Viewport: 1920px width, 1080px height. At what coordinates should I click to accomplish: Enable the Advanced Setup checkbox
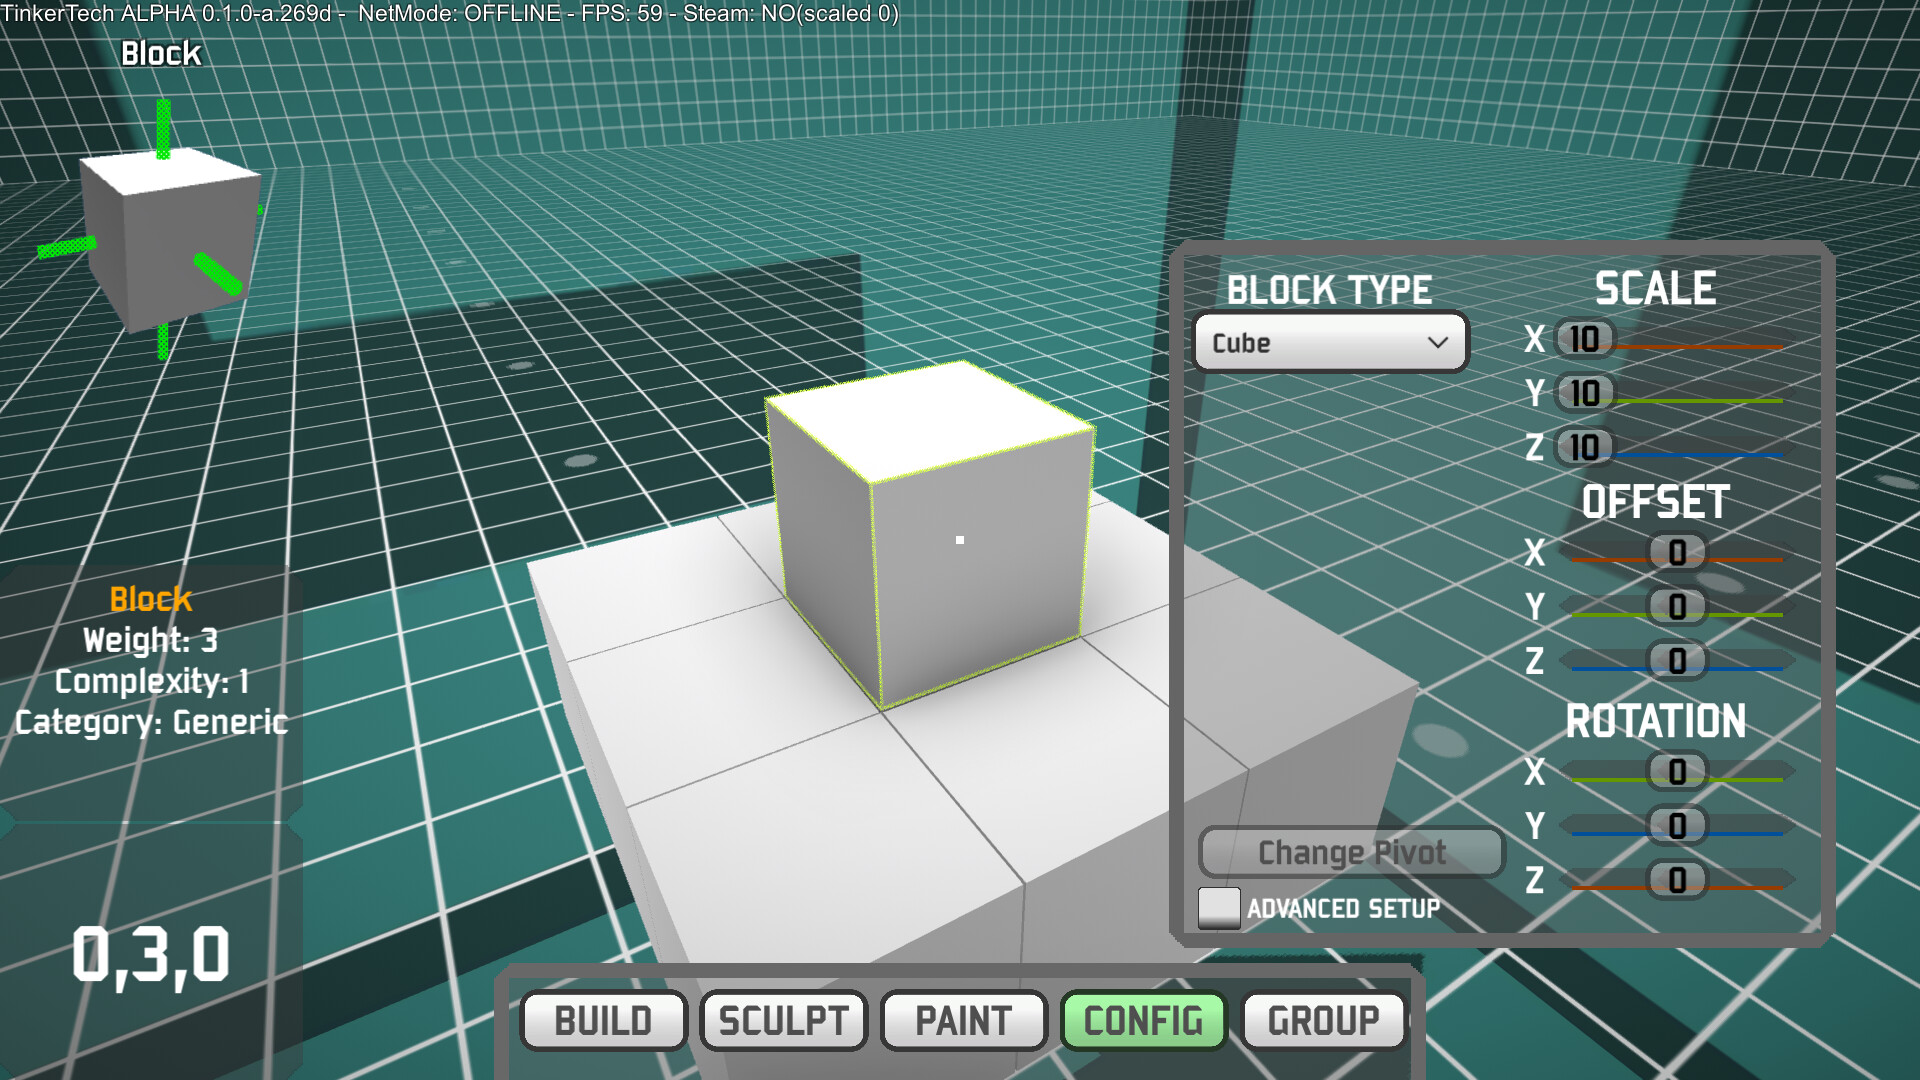1219,909
